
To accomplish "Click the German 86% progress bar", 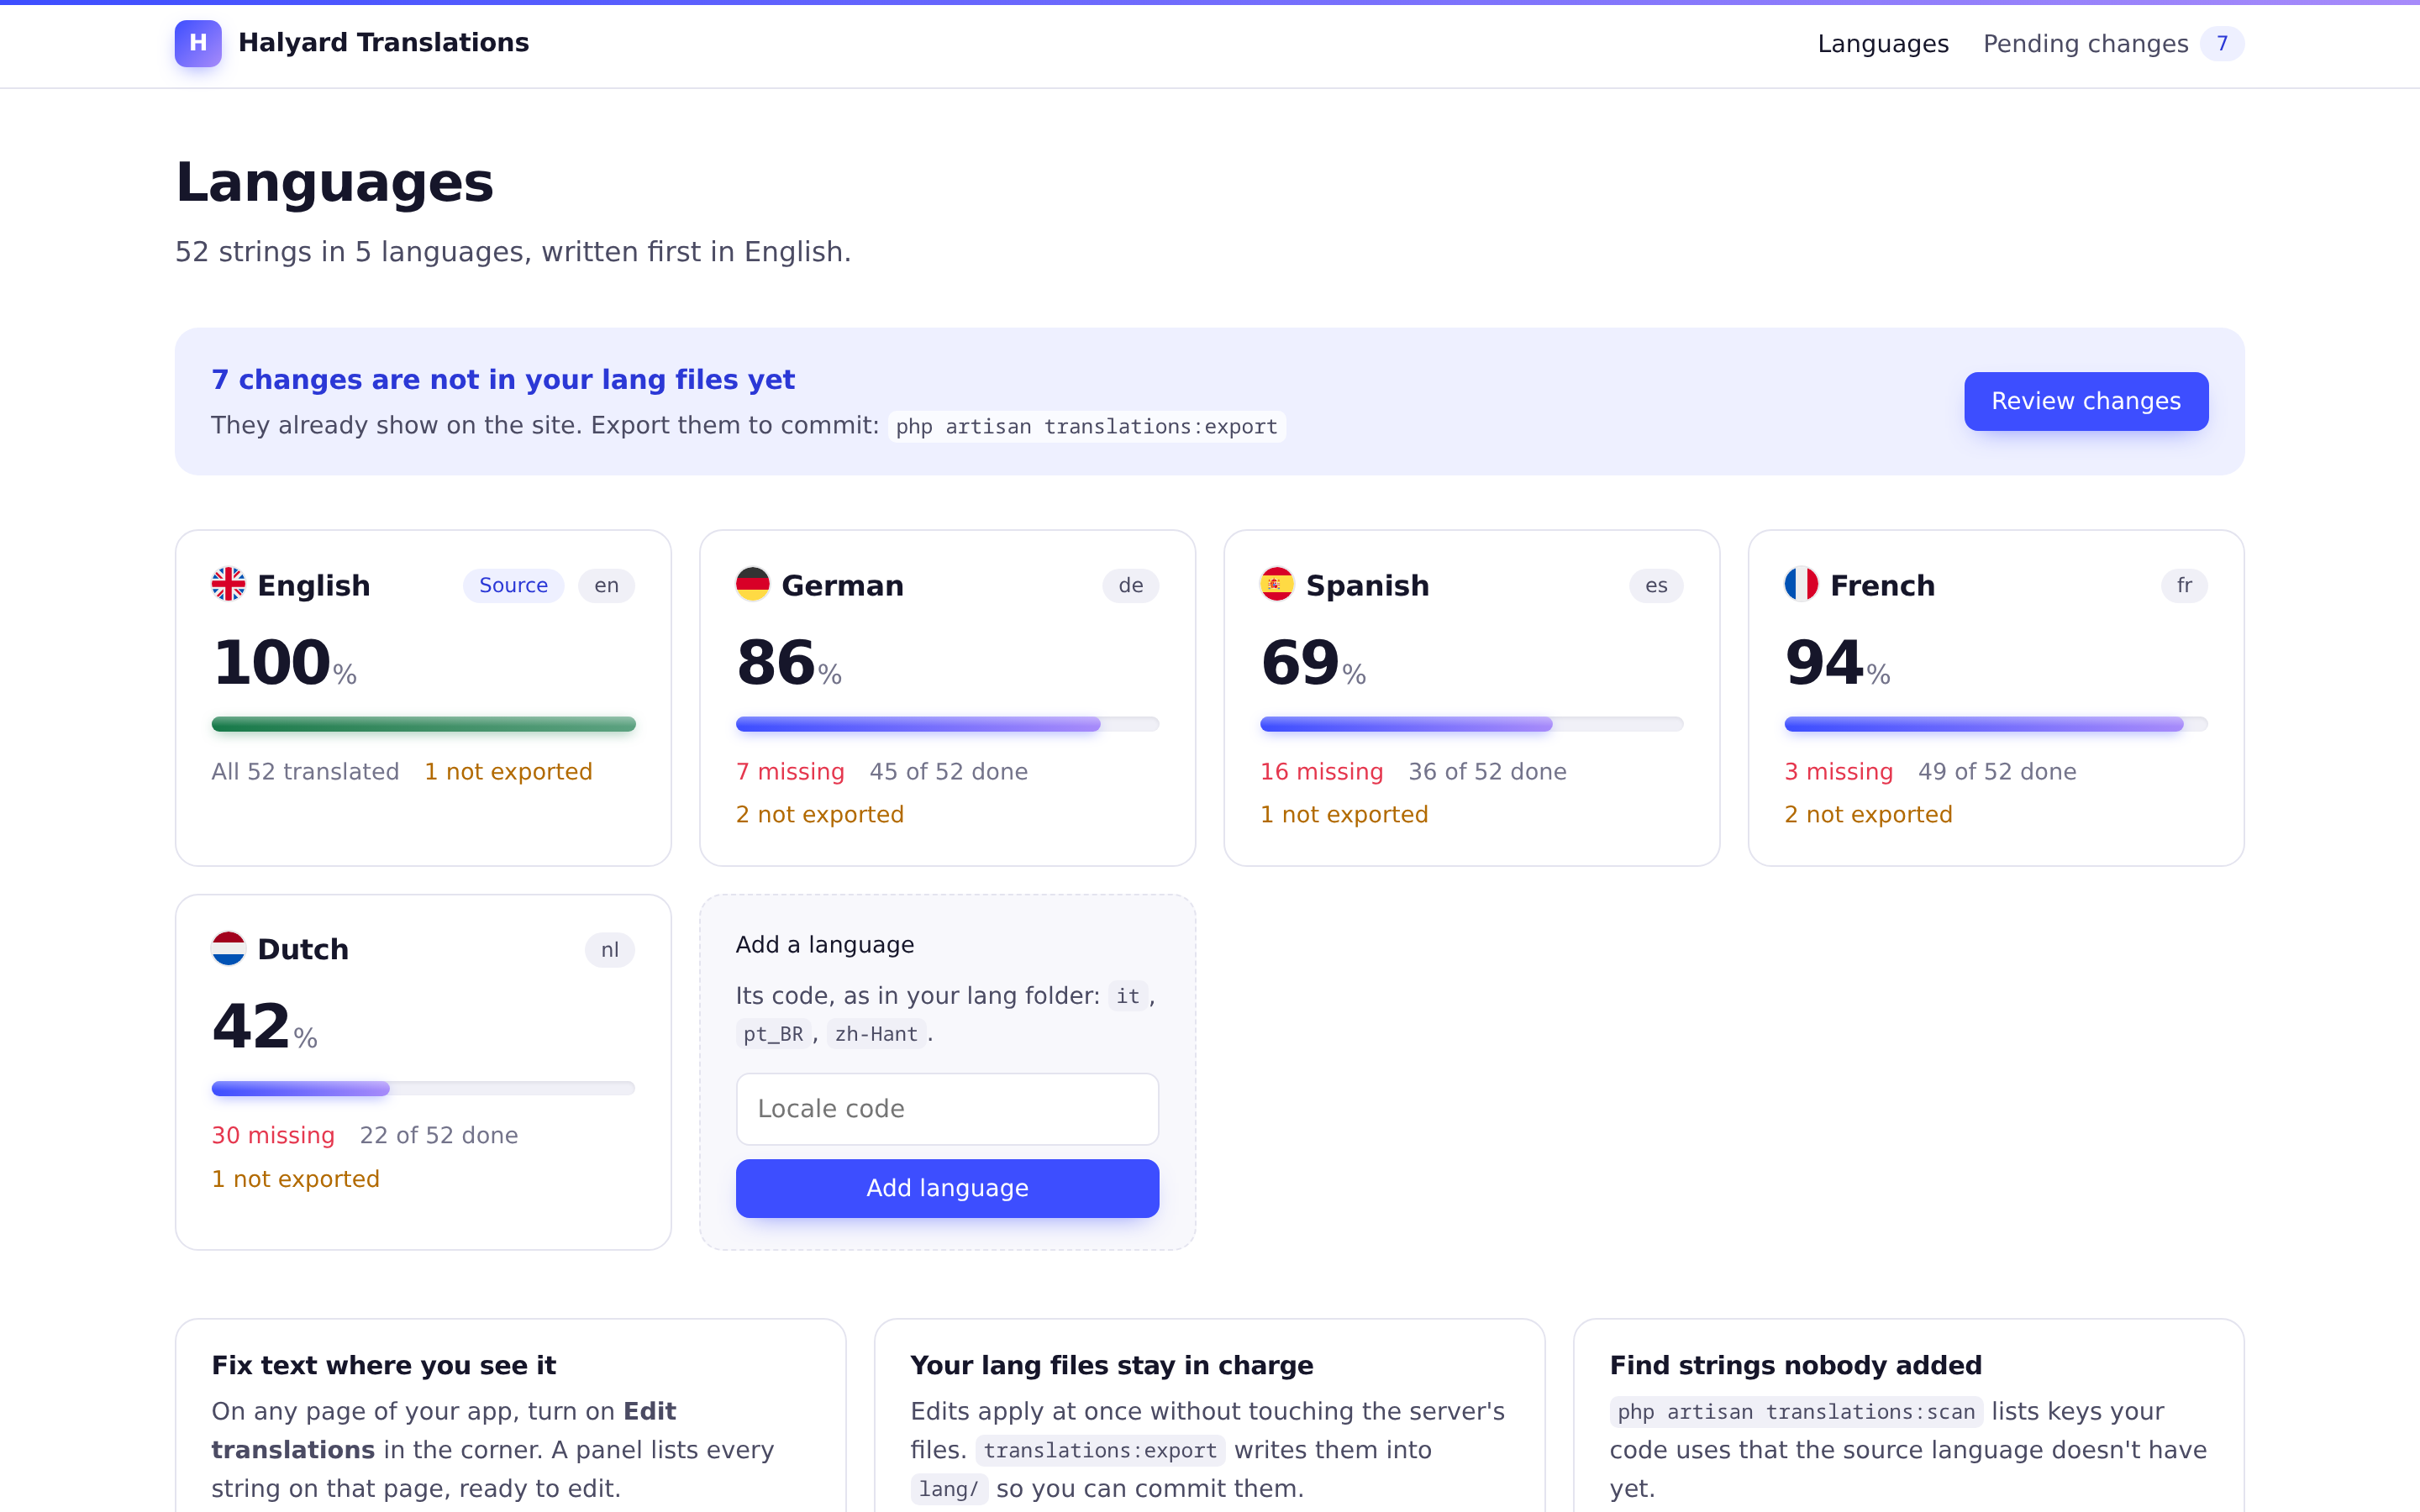I will point(947,724).
